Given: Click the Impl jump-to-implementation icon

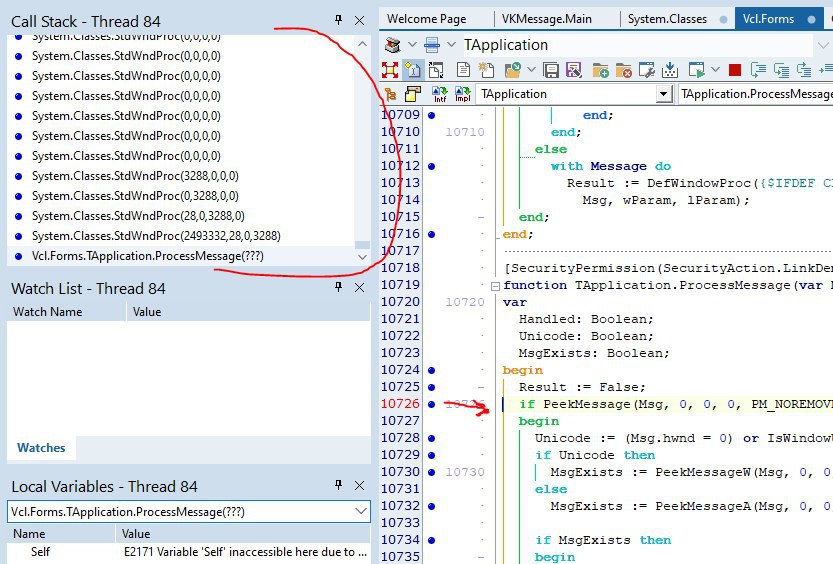Looking at the screenshot, I should click(463, 94).
